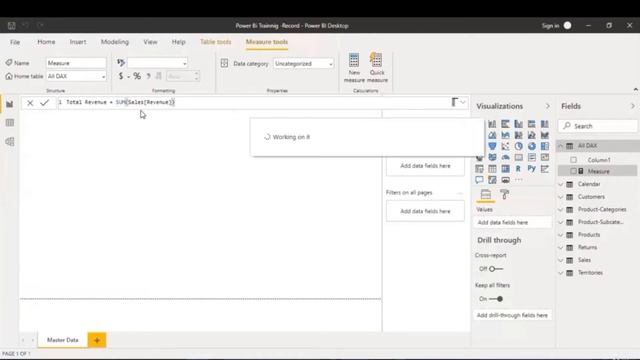
Task: Expand the Customers table
Action: point(560,197)
